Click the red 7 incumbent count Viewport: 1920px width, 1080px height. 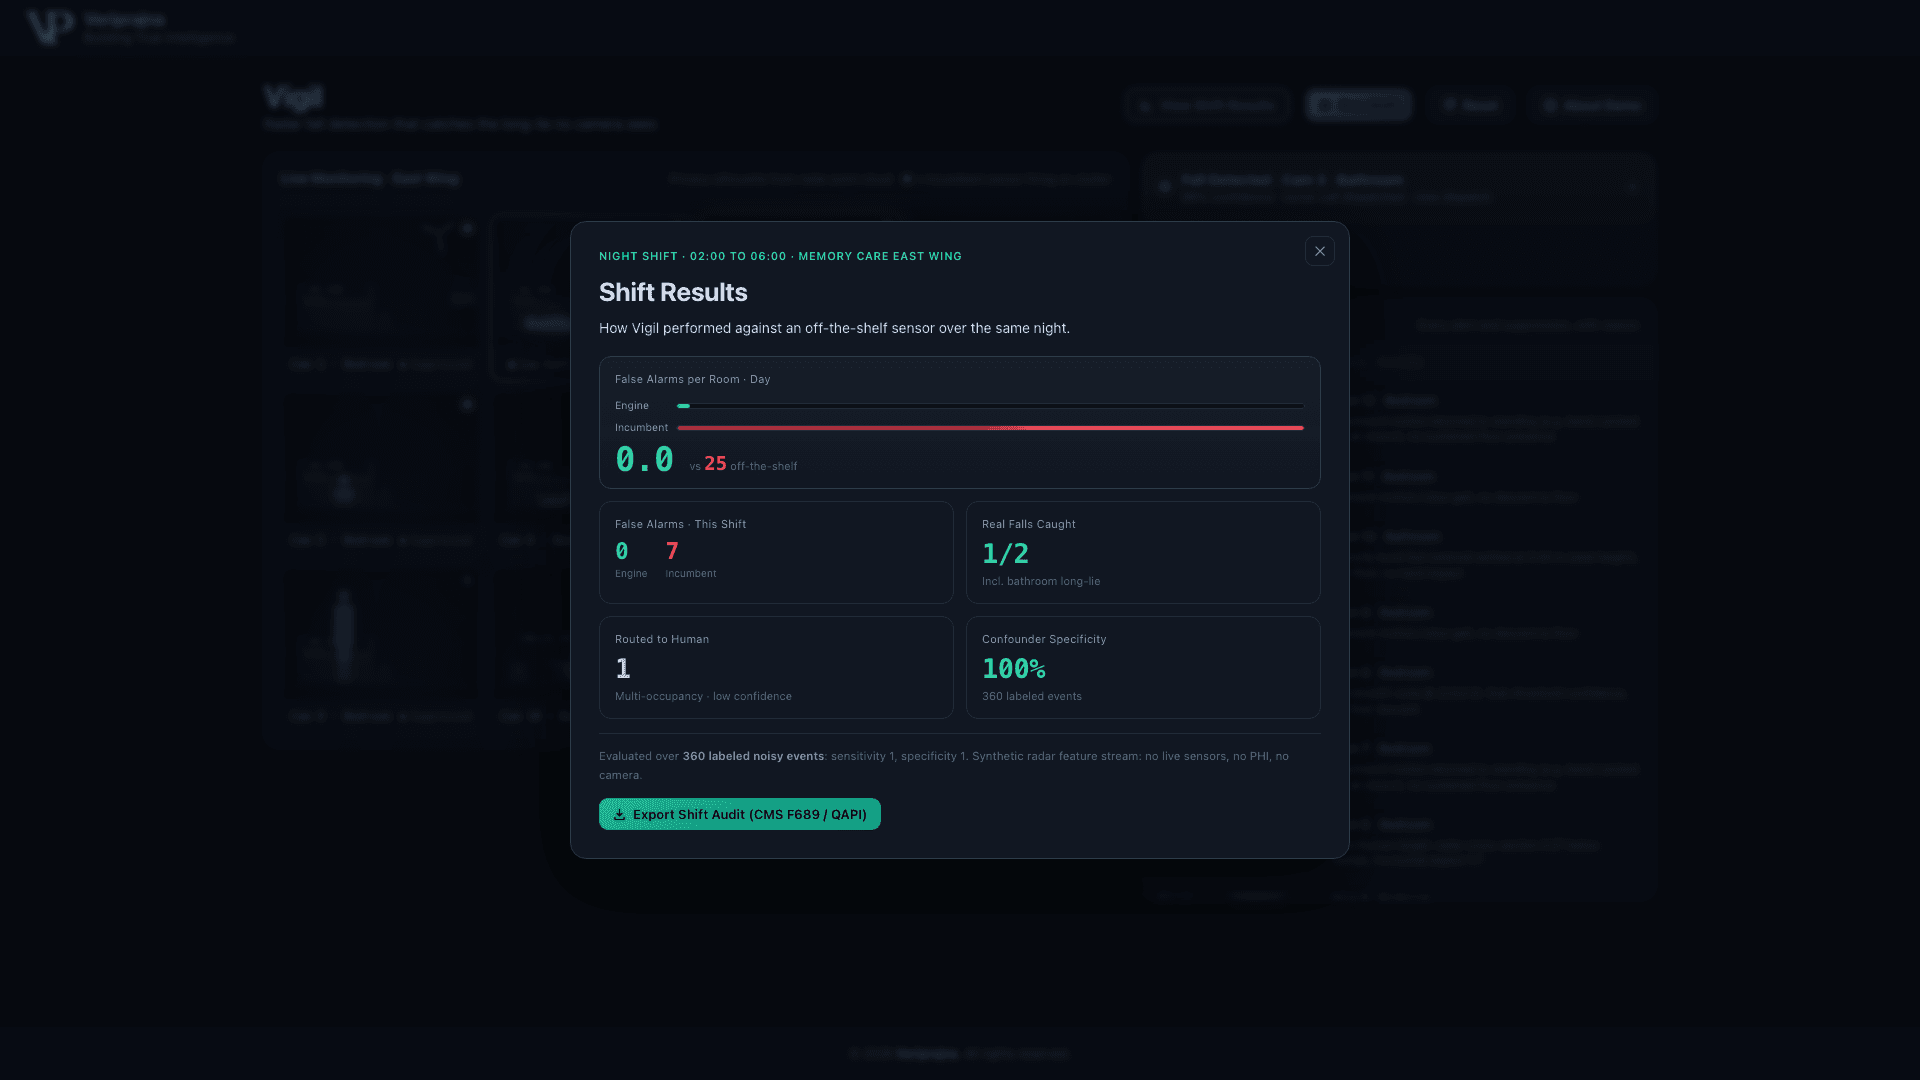672,551
